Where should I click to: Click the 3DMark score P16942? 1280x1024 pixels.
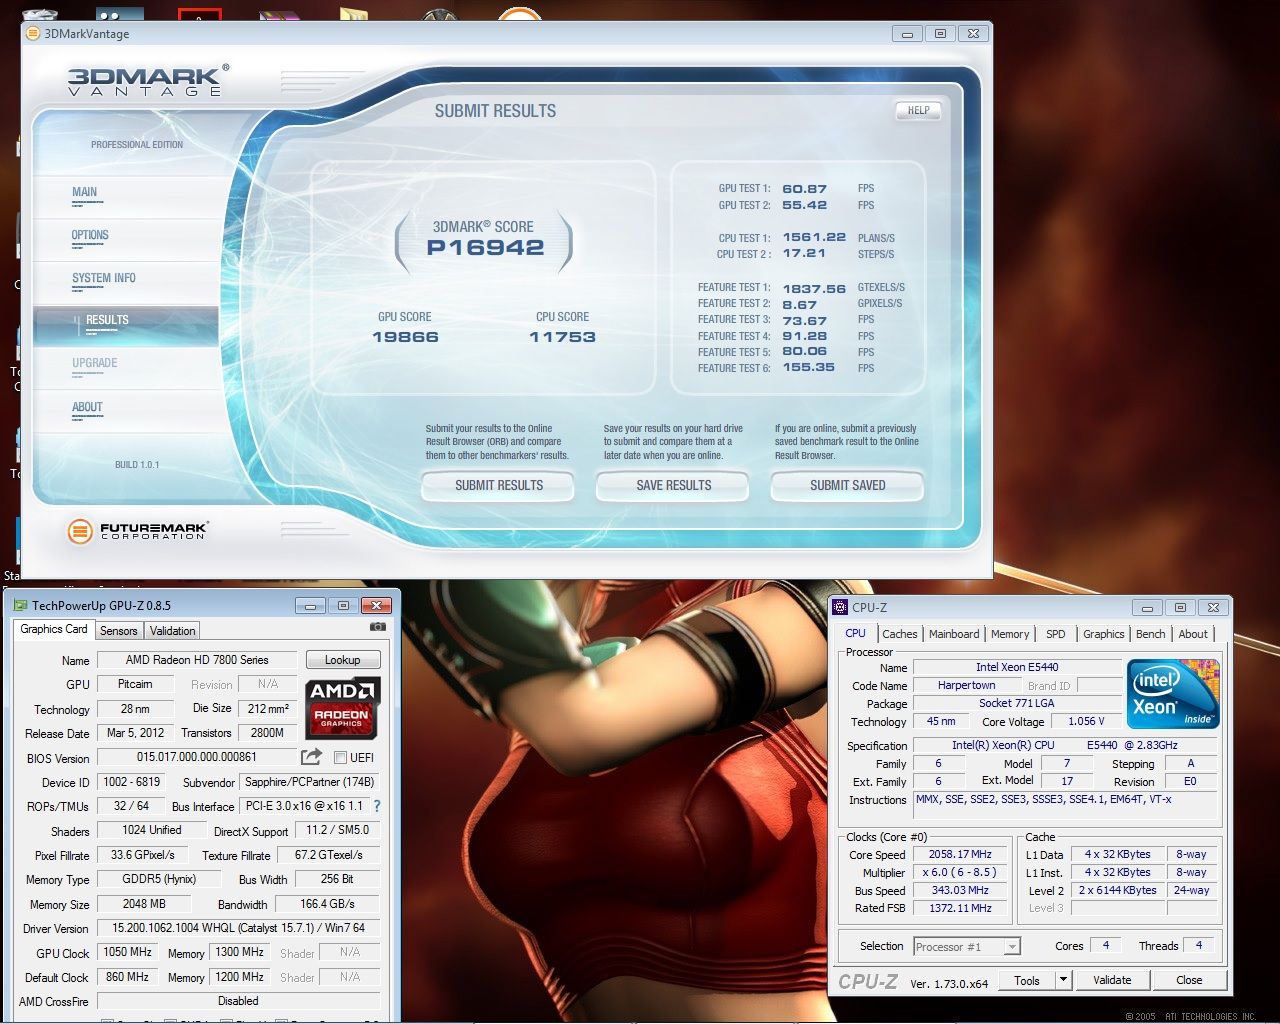(485, 248)
